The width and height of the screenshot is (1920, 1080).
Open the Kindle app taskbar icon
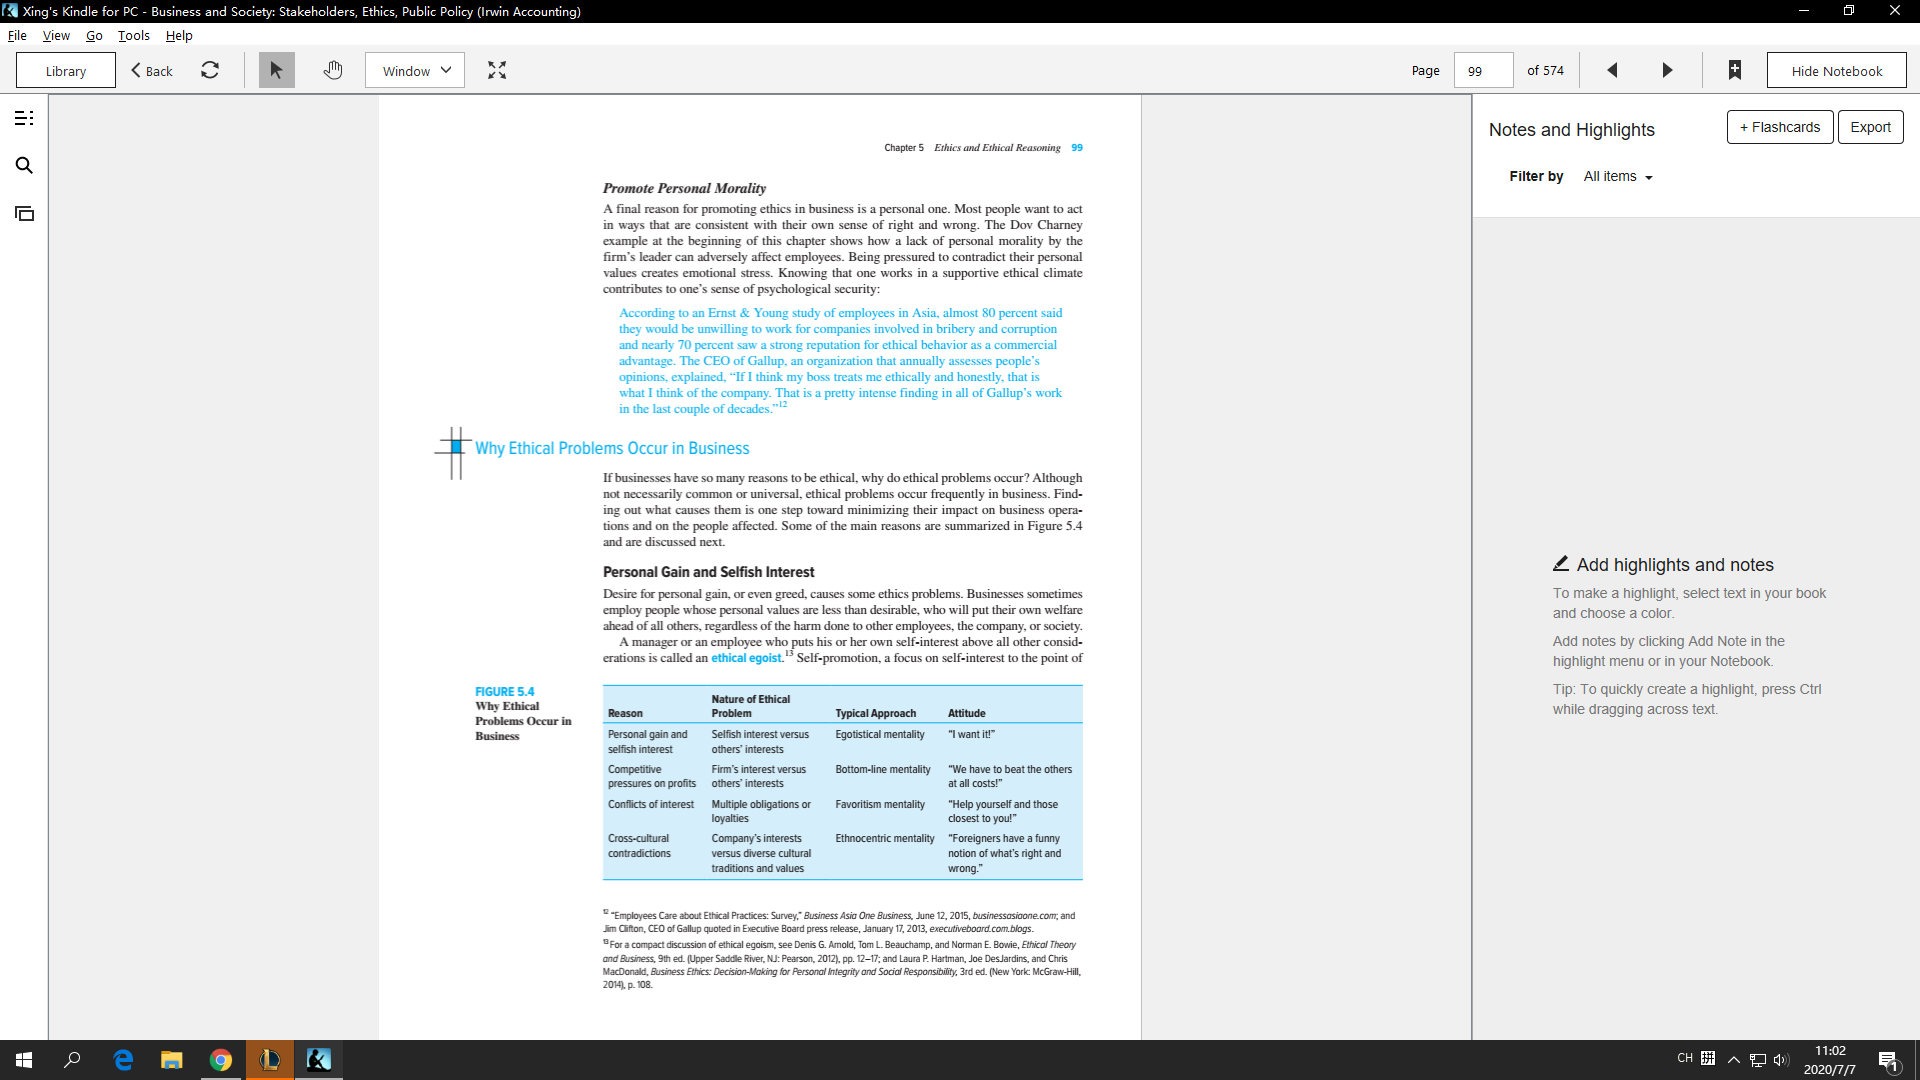(319, 1060)
